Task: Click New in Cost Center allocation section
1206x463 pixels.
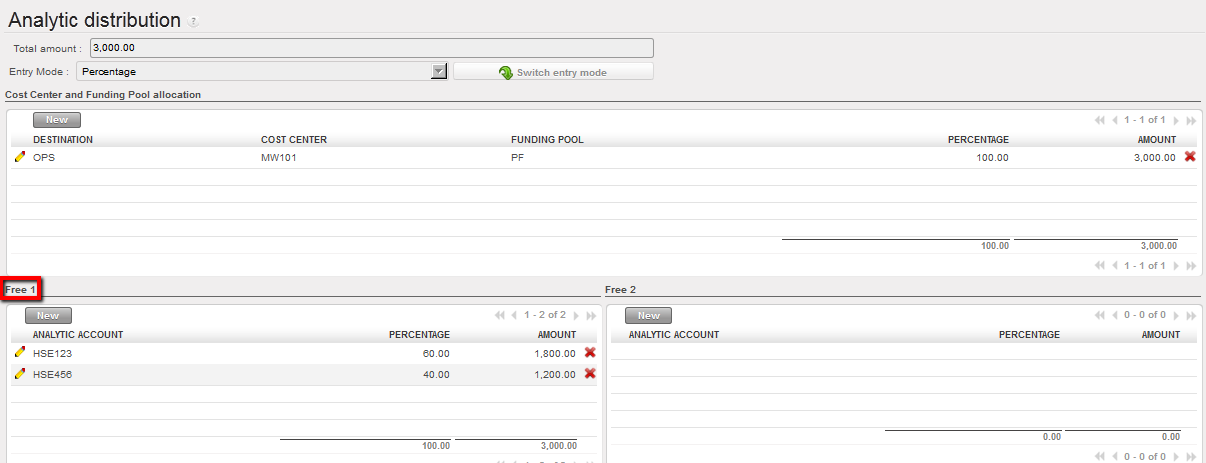Action: (x=48, y=120)
